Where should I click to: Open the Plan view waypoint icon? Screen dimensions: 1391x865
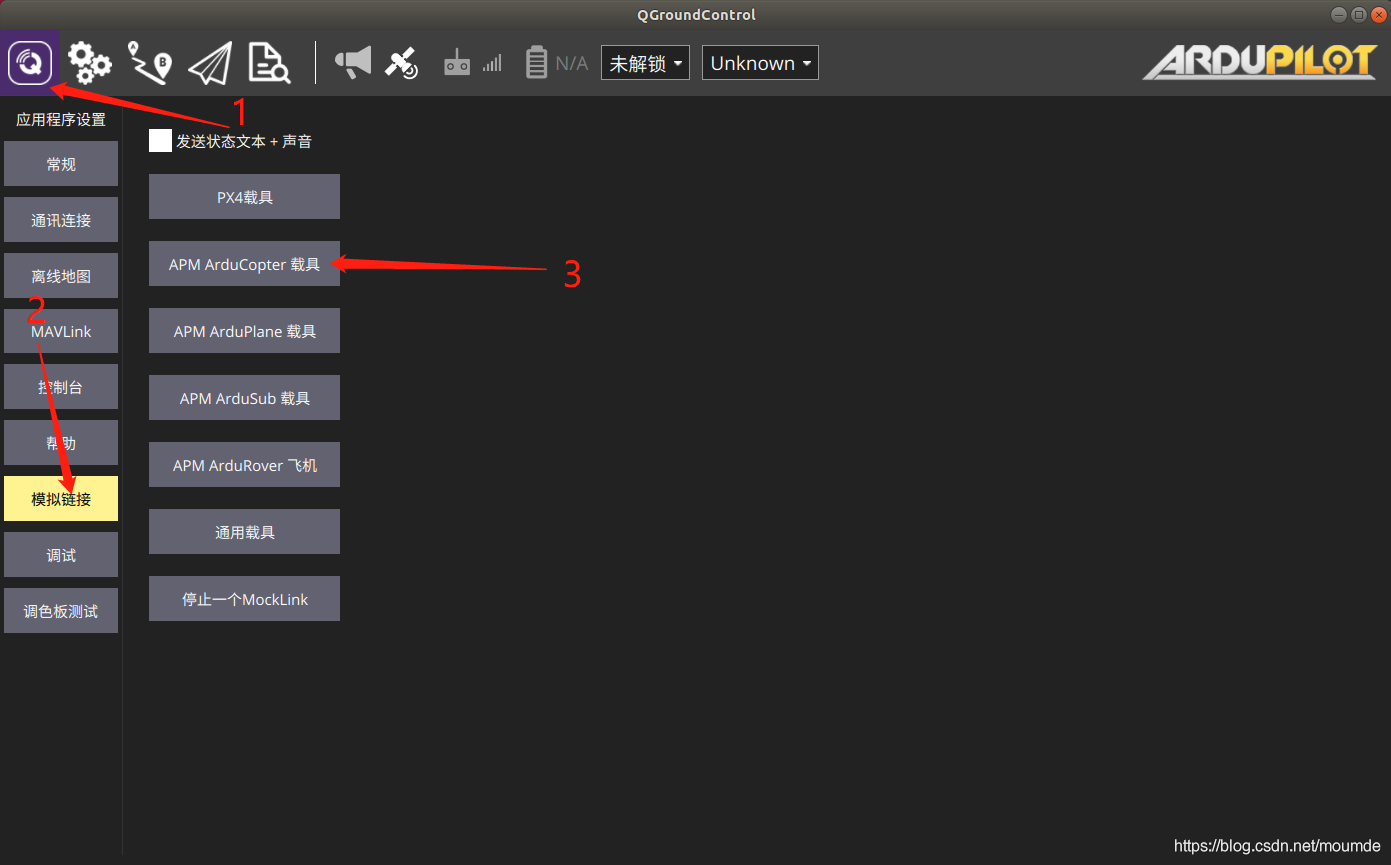(150, 63)
